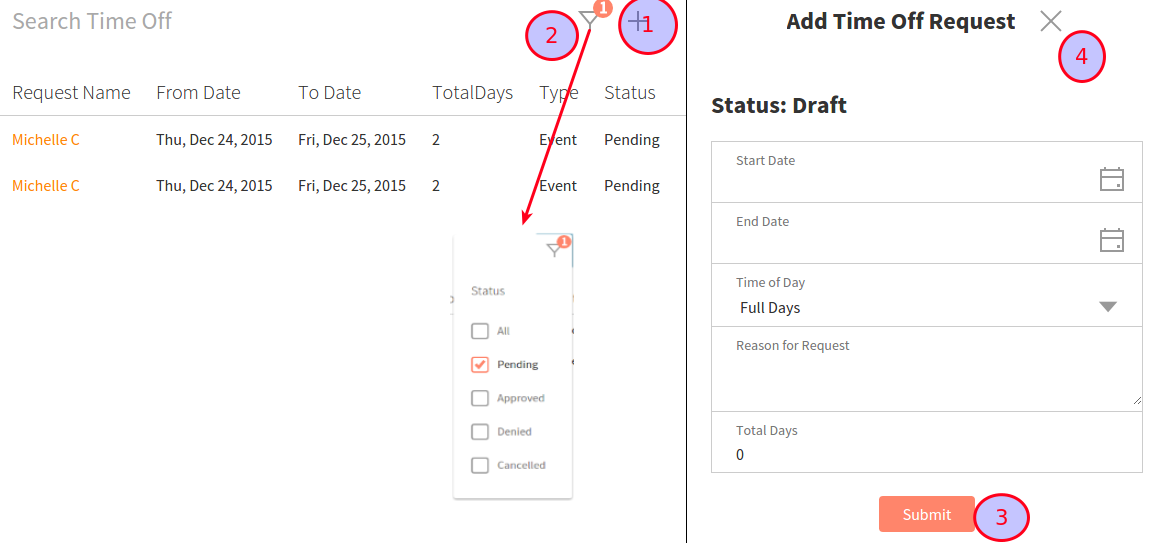Close the Add Time Off Request panel
This screenshot has height=543, width=1158.
(1050, 21)
